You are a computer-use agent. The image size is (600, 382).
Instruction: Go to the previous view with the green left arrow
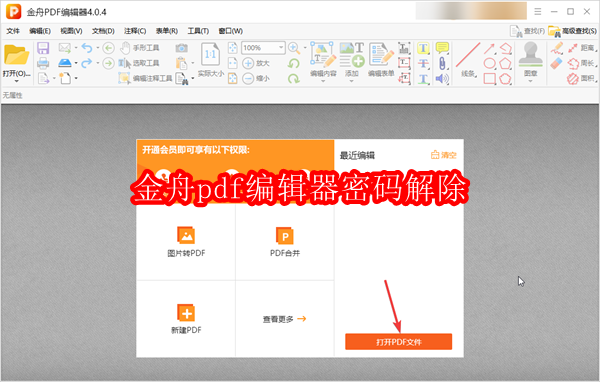coord(108,48)
